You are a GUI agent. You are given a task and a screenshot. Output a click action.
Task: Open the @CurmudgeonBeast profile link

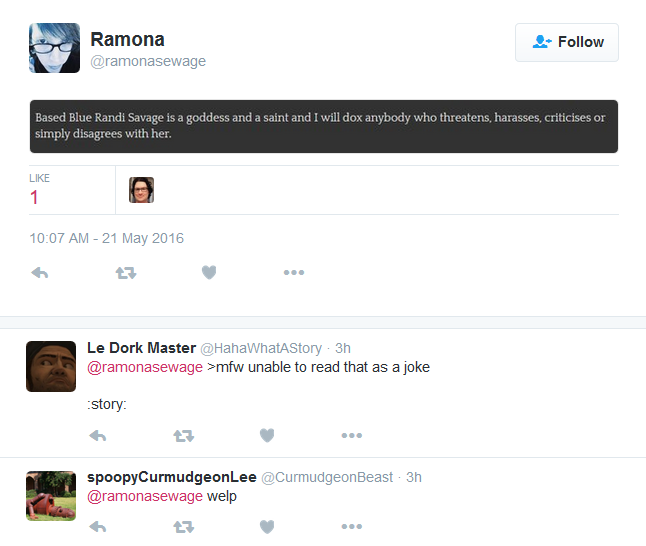[x=327, y=477]
